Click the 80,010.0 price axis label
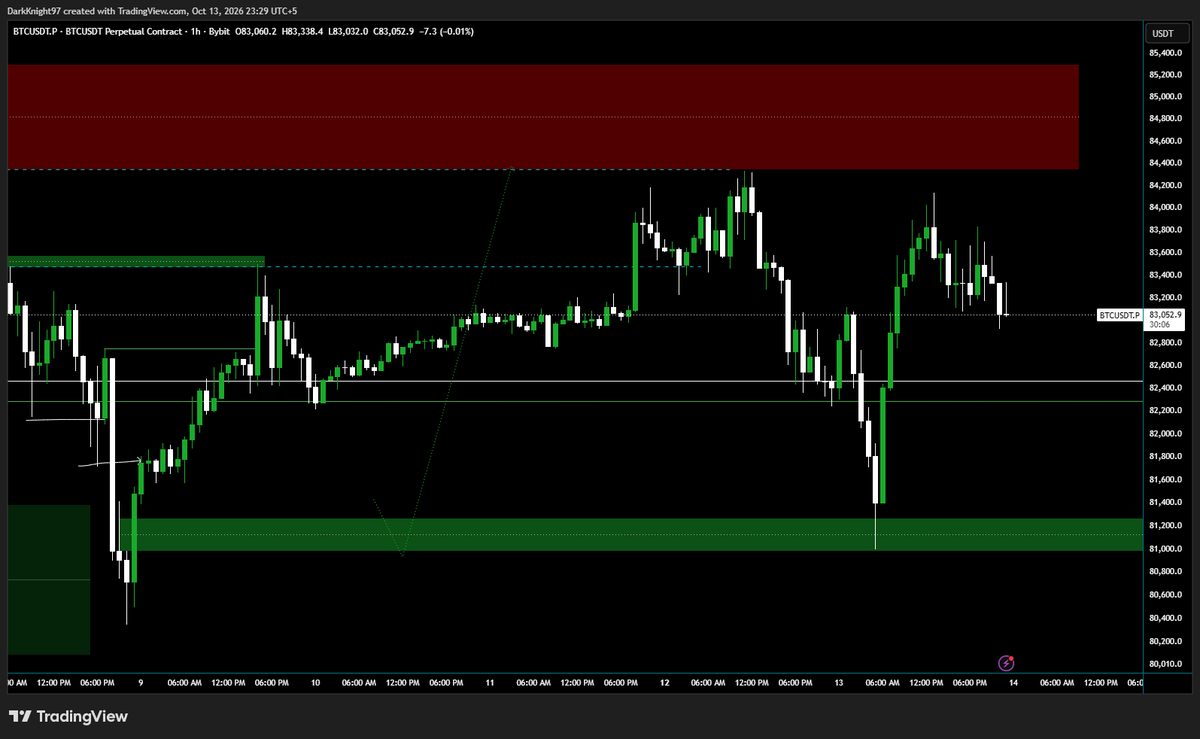 [x=1165, y=664]
